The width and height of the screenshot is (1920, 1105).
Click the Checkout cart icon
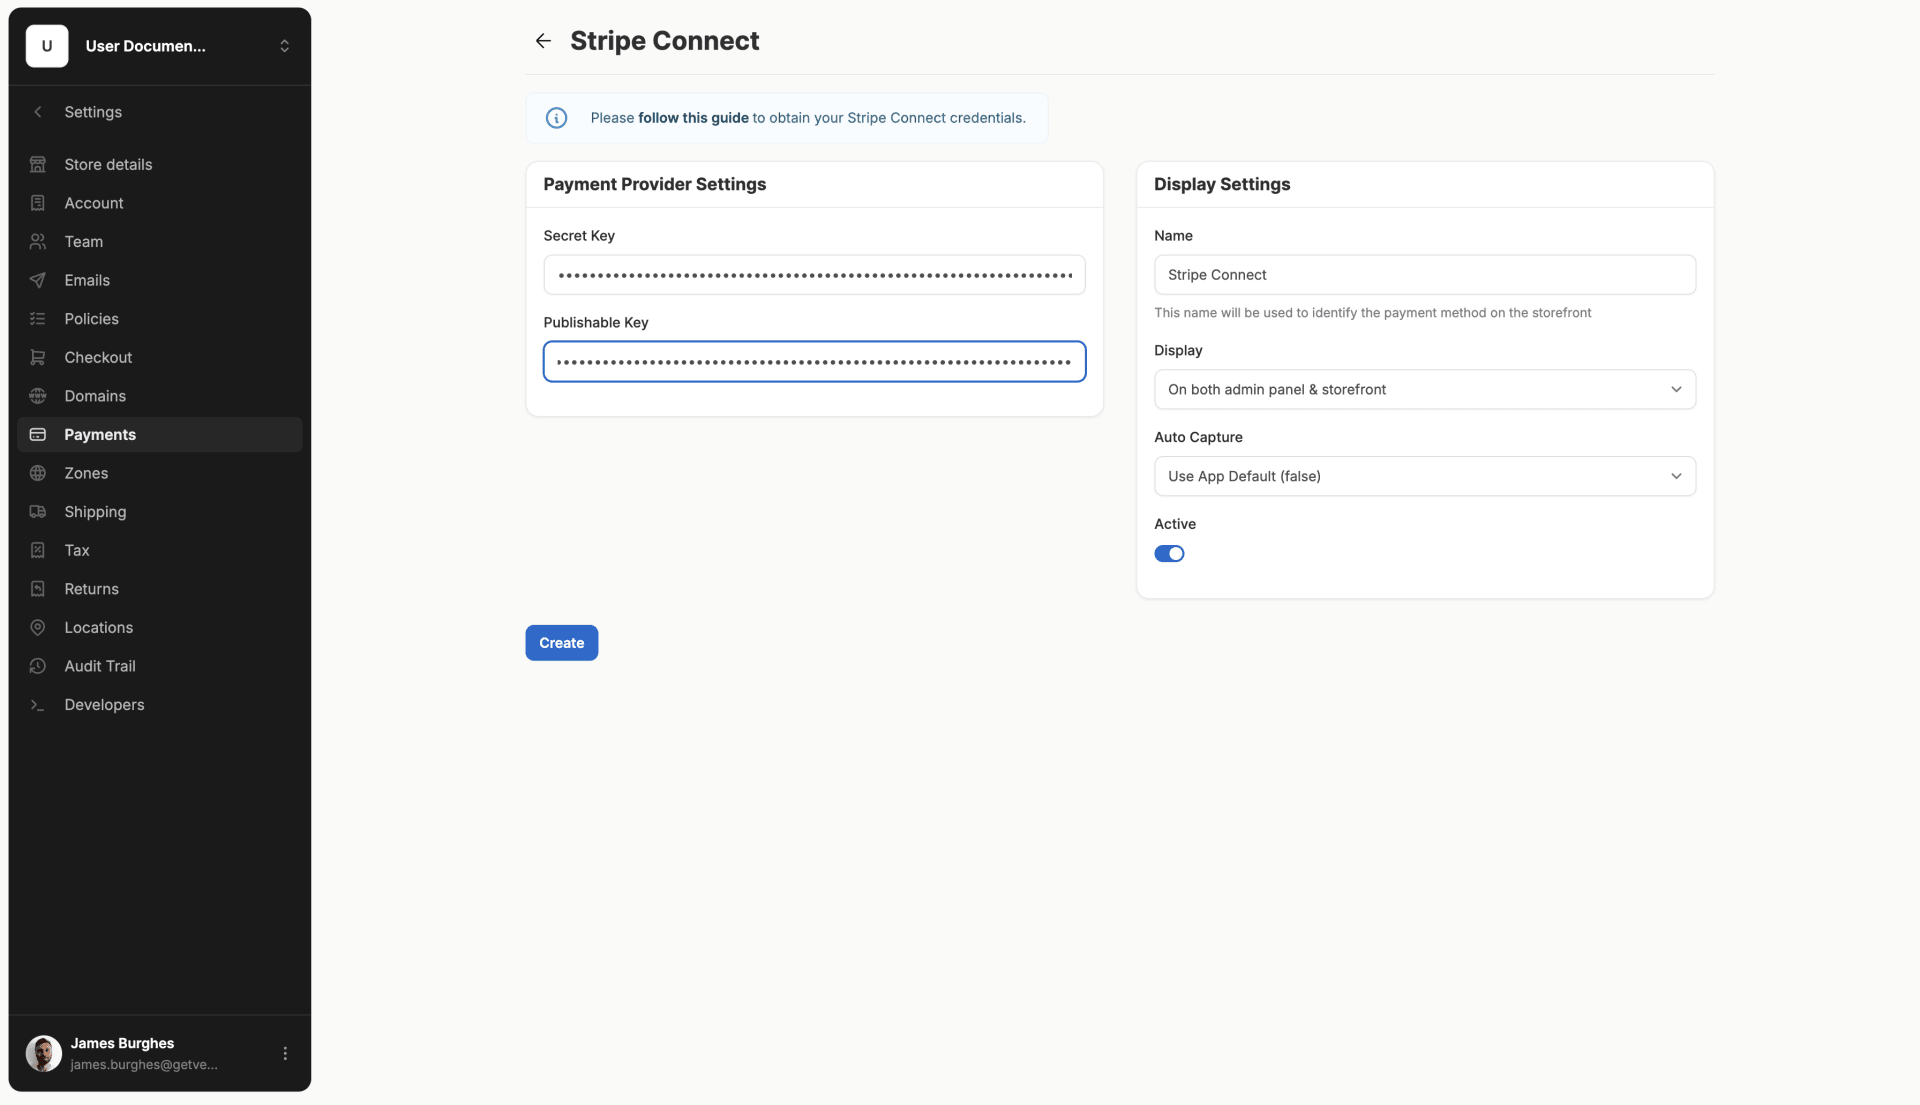point(38,358)
